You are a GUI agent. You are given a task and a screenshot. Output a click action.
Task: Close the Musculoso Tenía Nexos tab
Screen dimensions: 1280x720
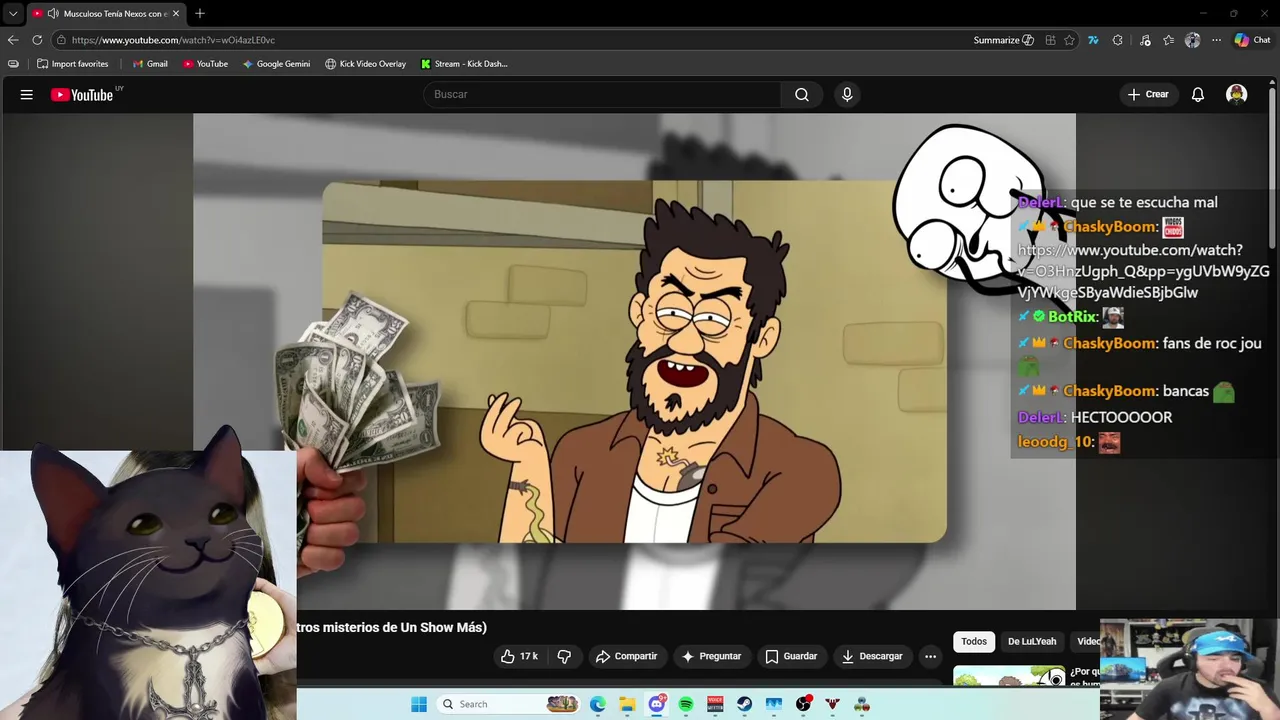(x=176, y=14)
